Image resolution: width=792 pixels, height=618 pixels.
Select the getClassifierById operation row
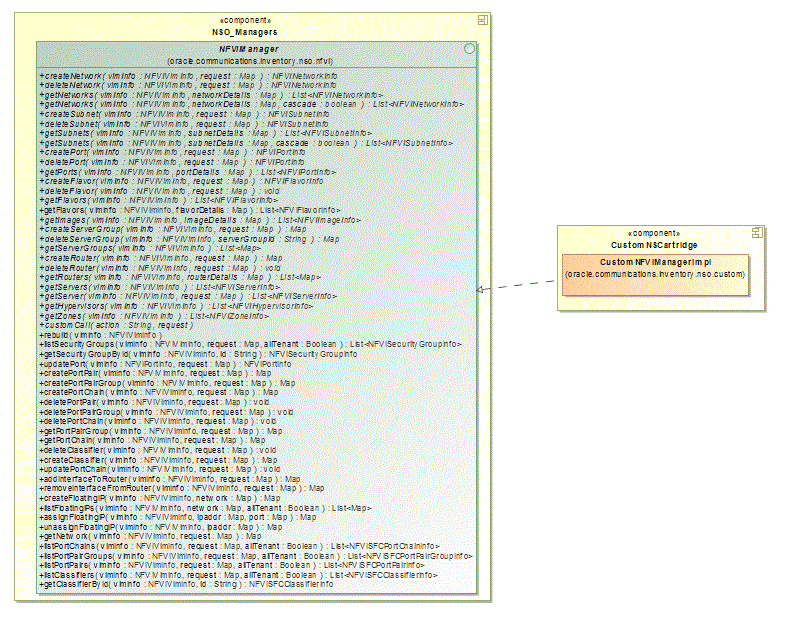pyautogui.click(x=186, y=584)
